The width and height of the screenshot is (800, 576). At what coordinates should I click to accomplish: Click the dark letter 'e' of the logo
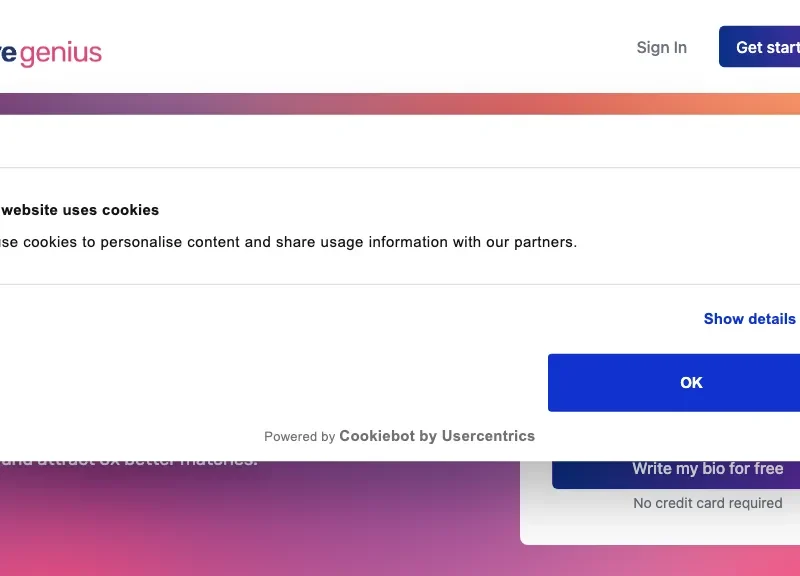[9, 54]
